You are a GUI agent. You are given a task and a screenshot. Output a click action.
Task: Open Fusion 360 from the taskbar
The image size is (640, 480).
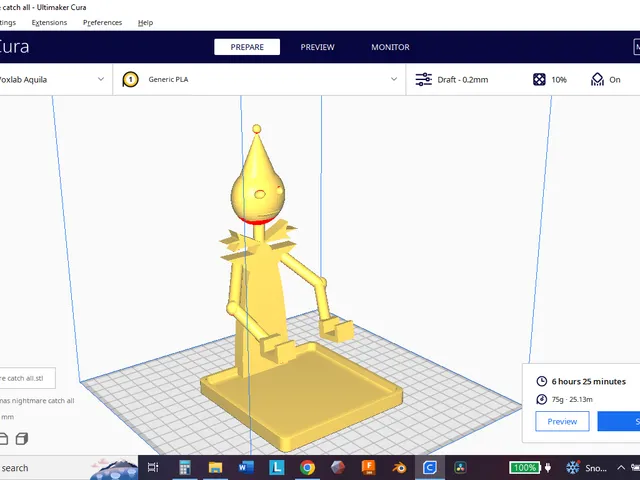click(x=368, y=467)
